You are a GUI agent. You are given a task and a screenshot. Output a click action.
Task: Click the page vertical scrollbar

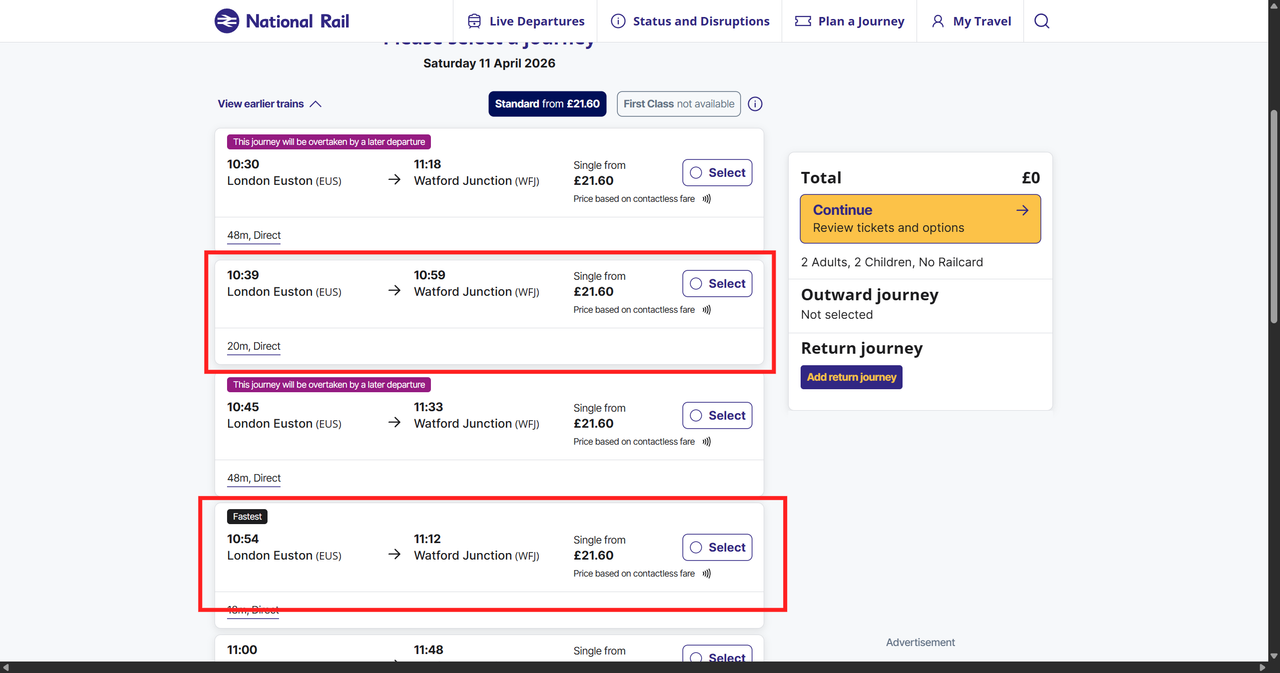click(1273, 215)
